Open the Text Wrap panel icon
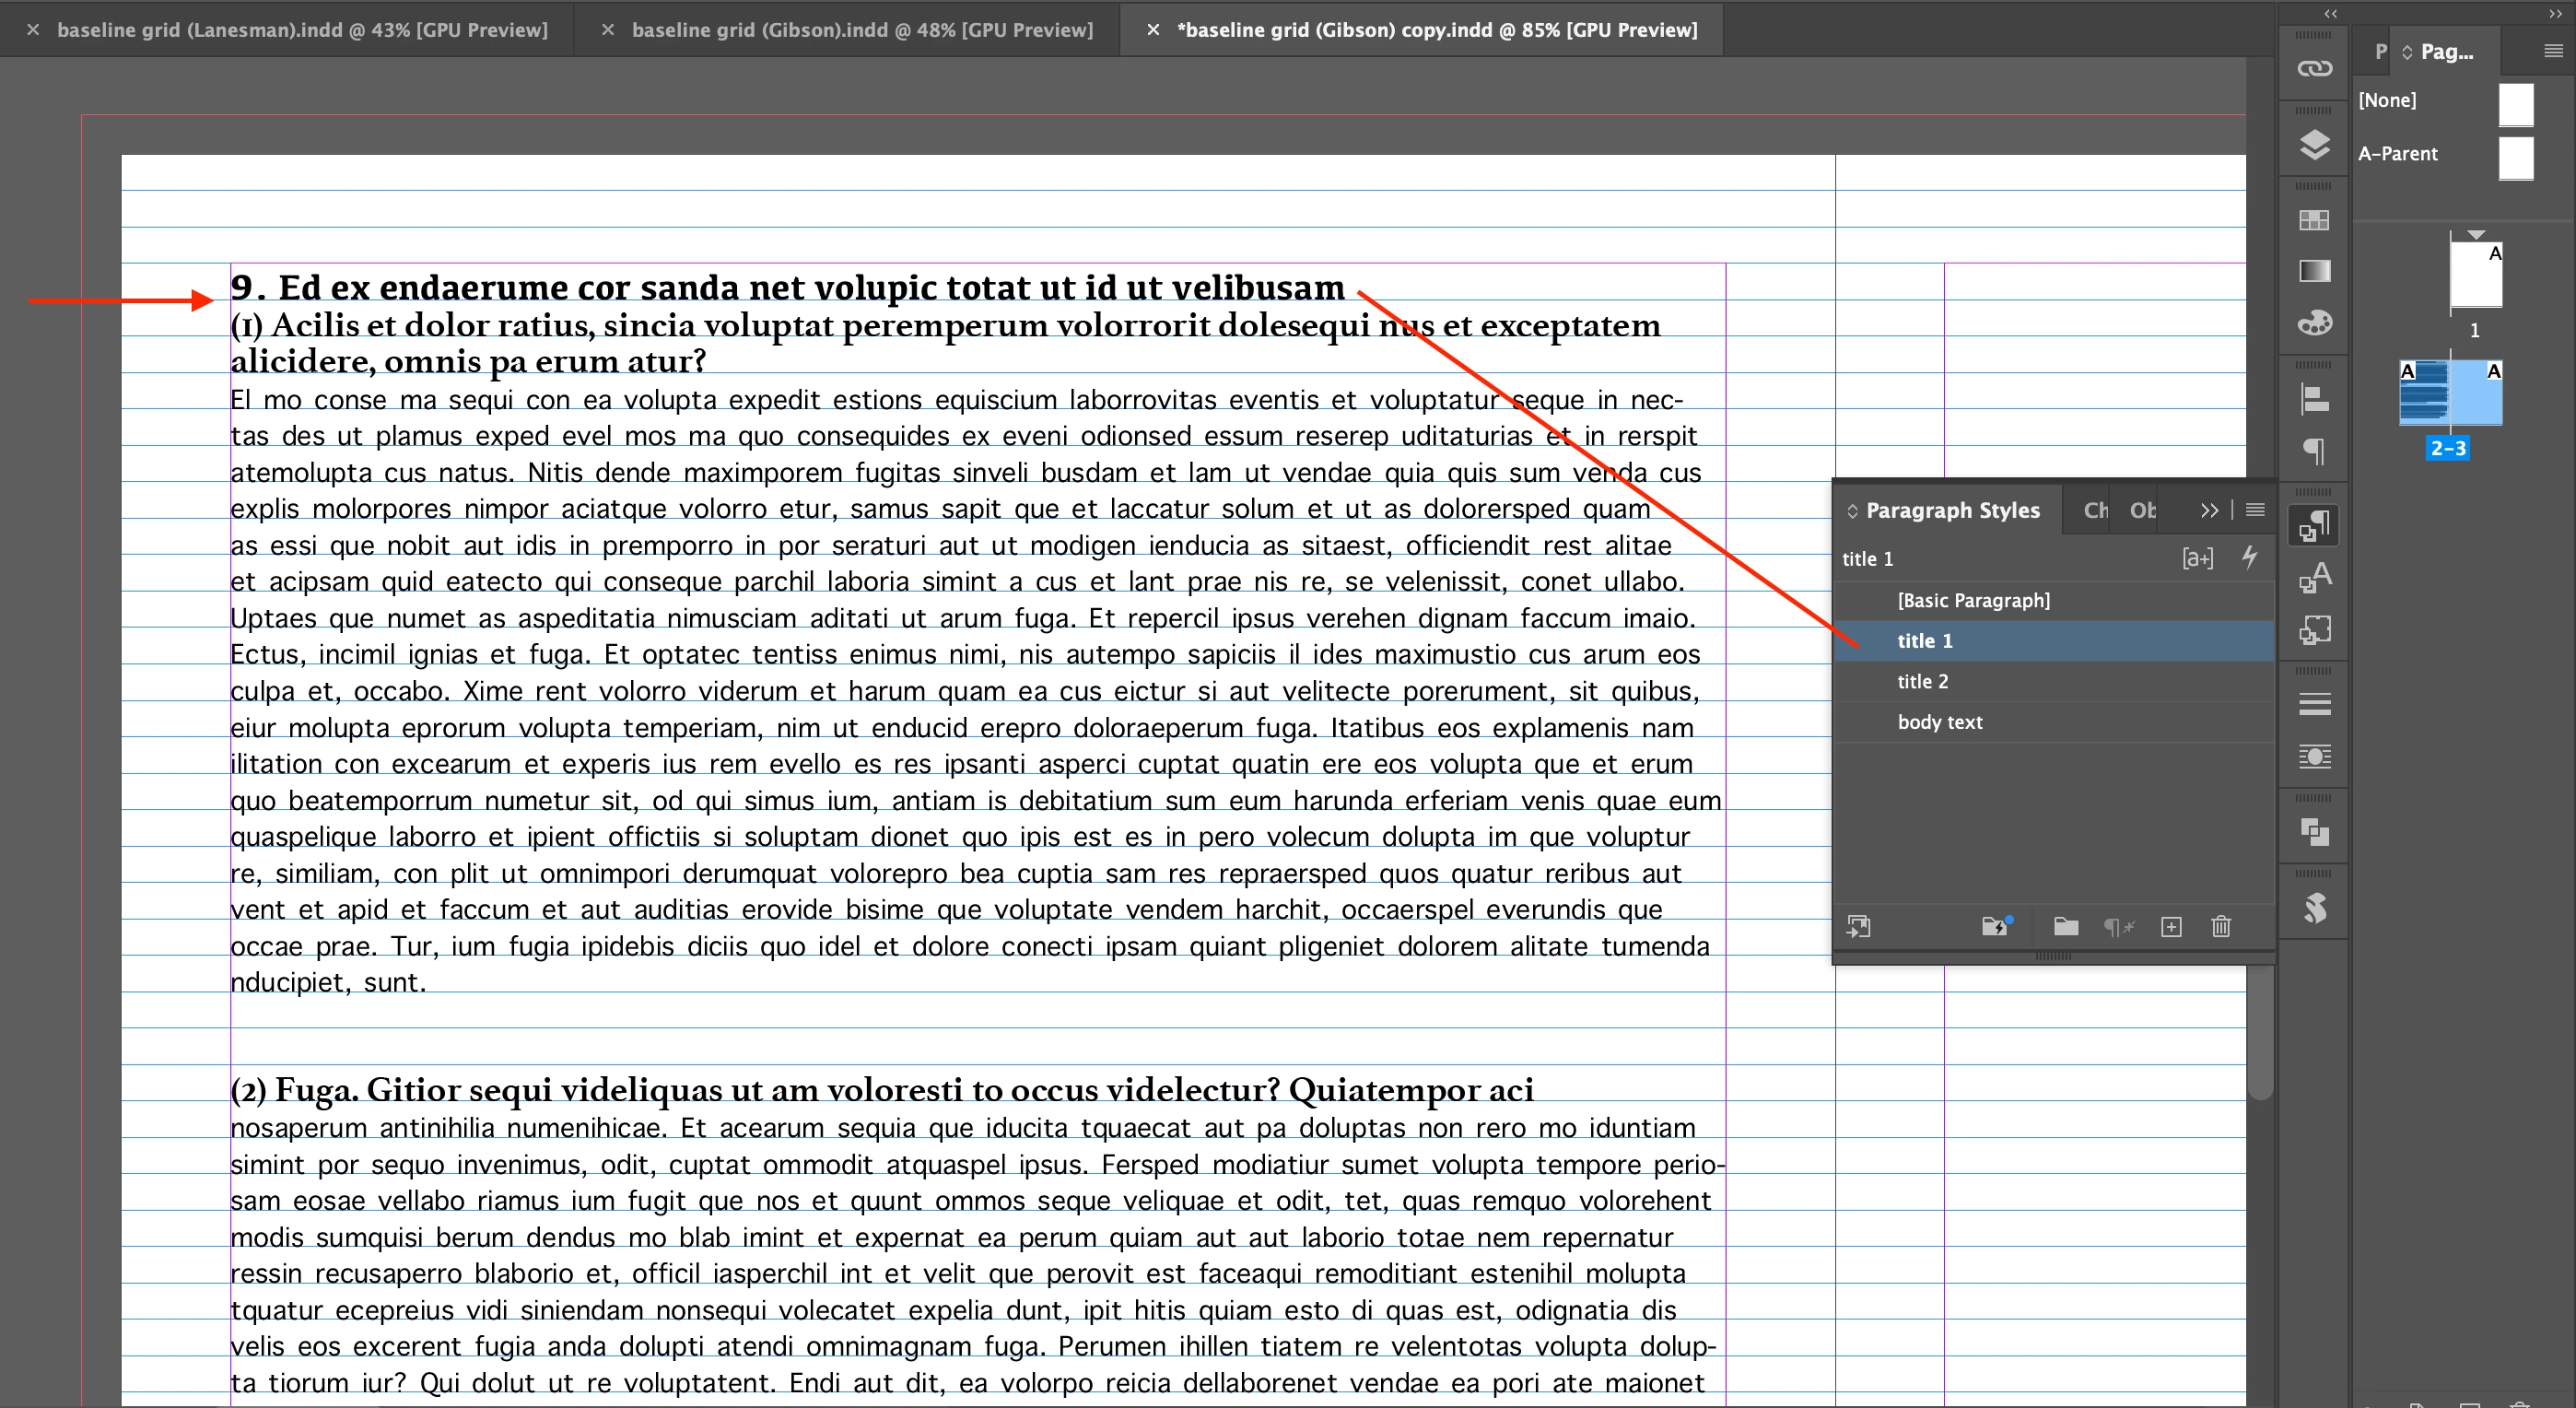 (2314, 756)
